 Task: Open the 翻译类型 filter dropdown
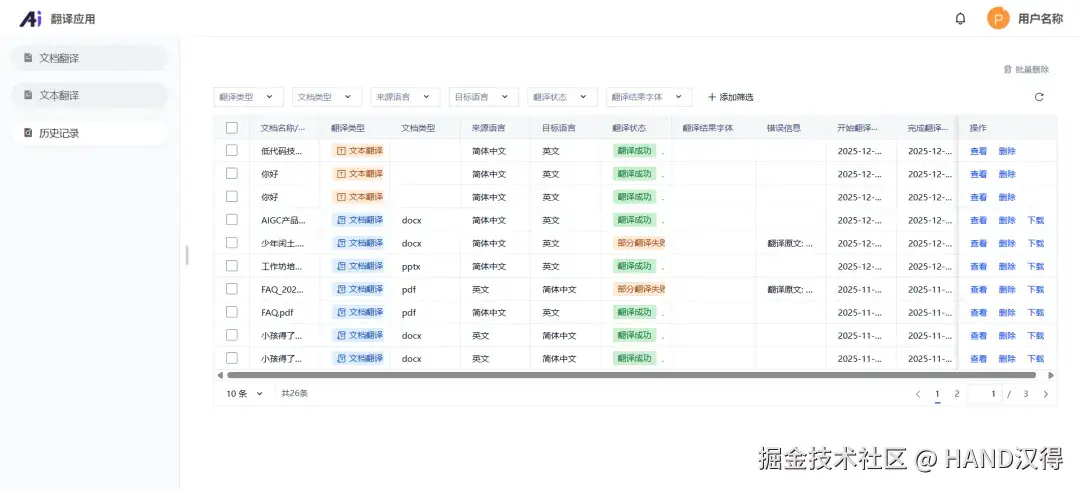pos(249,97)
